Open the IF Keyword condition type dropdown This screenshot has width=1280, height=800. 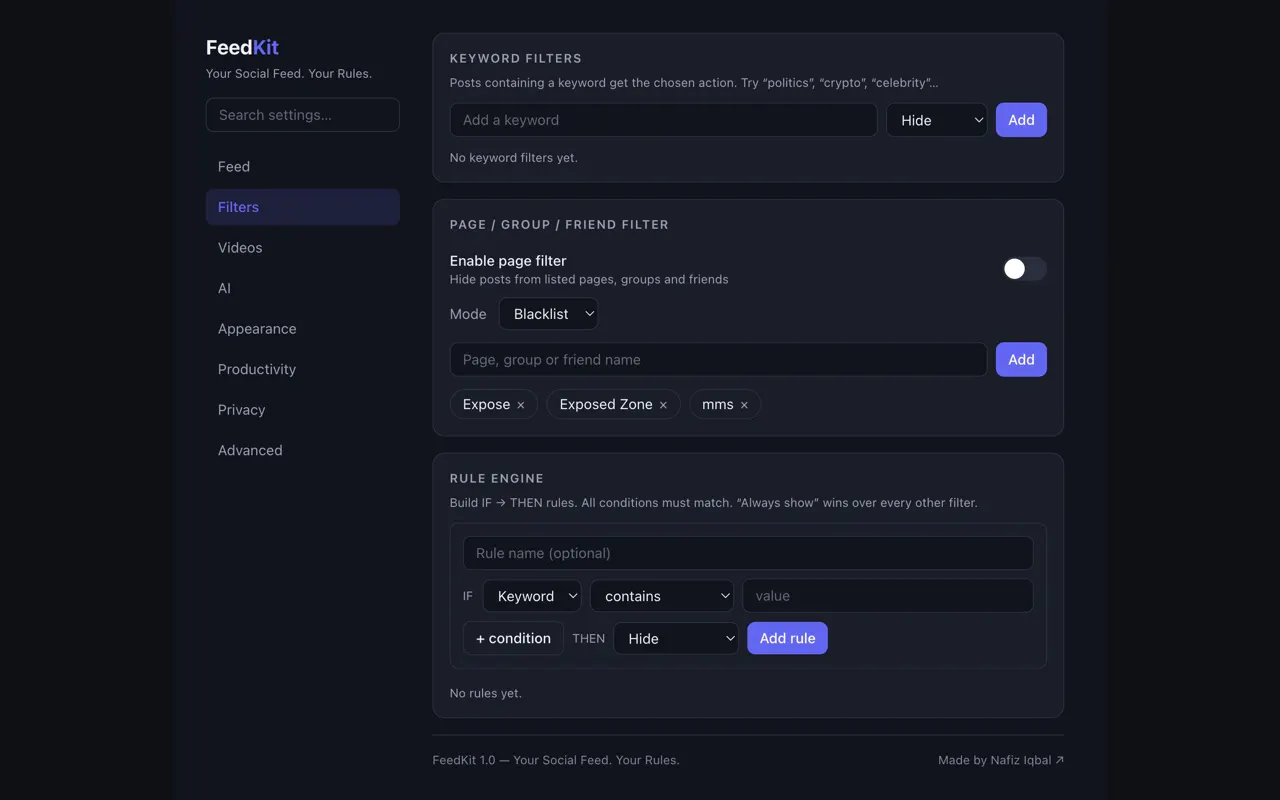click(x=532, y=596)
